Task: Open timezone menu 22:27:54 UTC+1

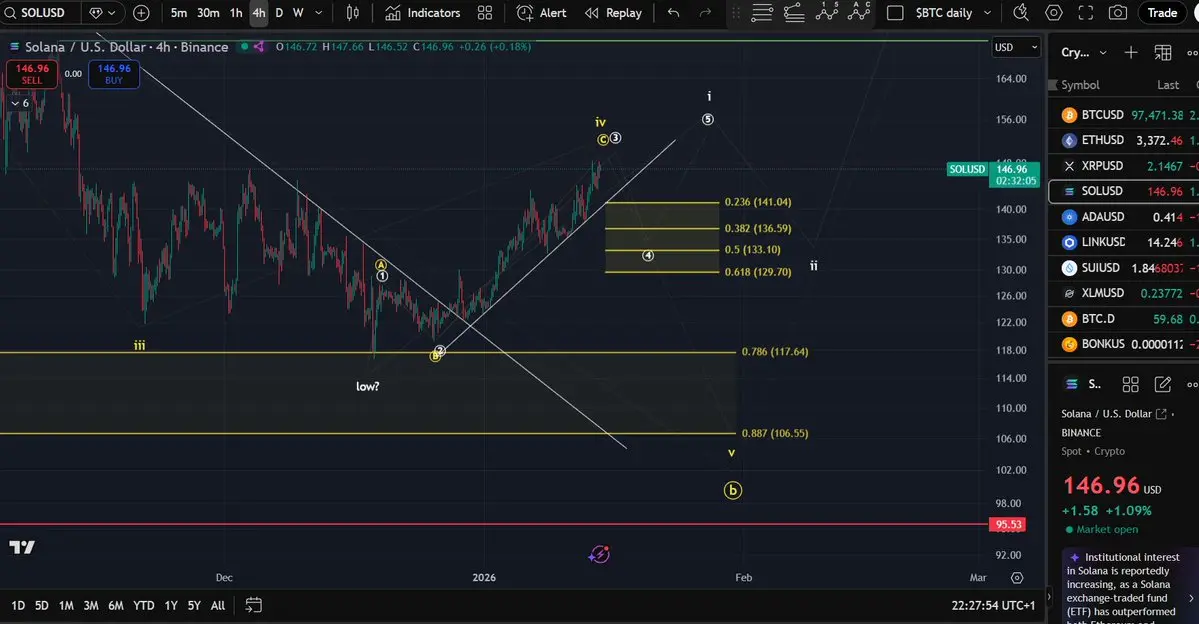Action: pos(993,606)
